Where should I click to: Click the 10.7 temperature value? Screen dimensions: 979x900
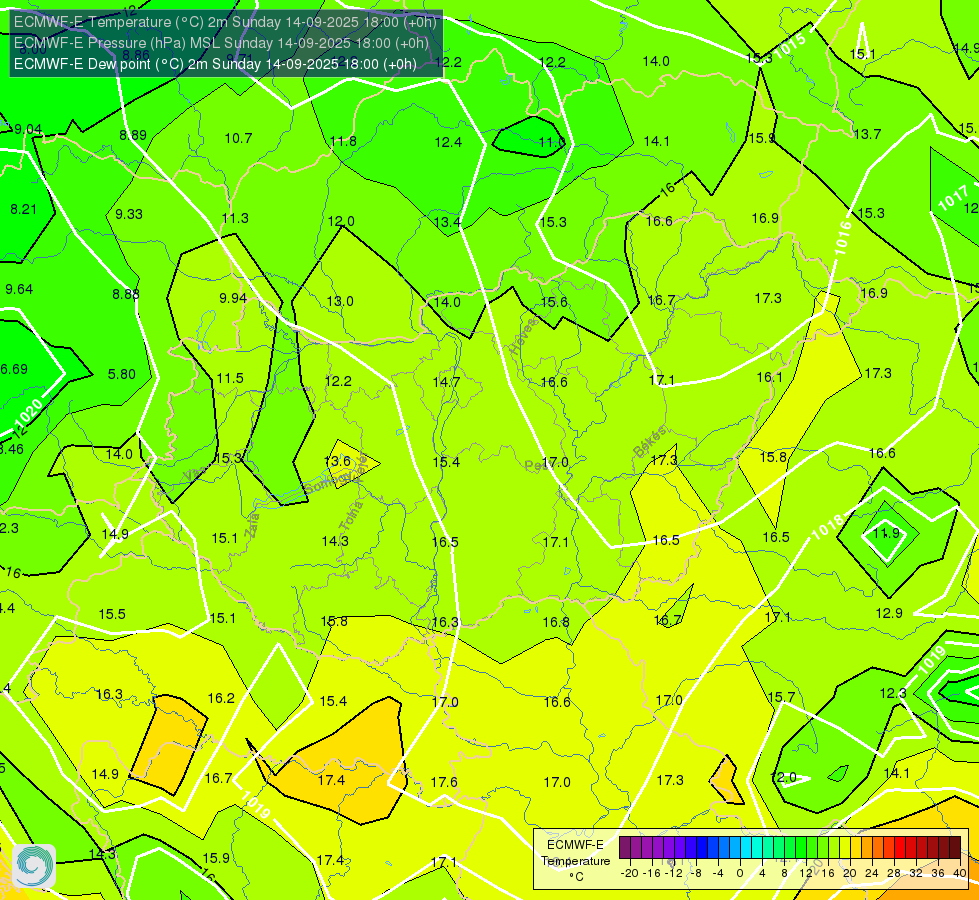[239, 138]
